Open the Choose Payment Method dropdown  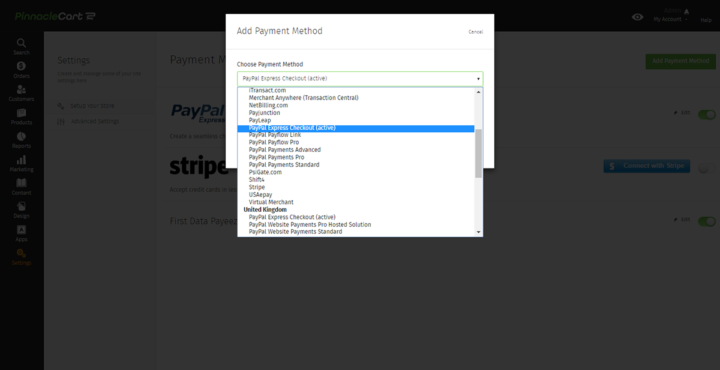[x=360, y=78]
